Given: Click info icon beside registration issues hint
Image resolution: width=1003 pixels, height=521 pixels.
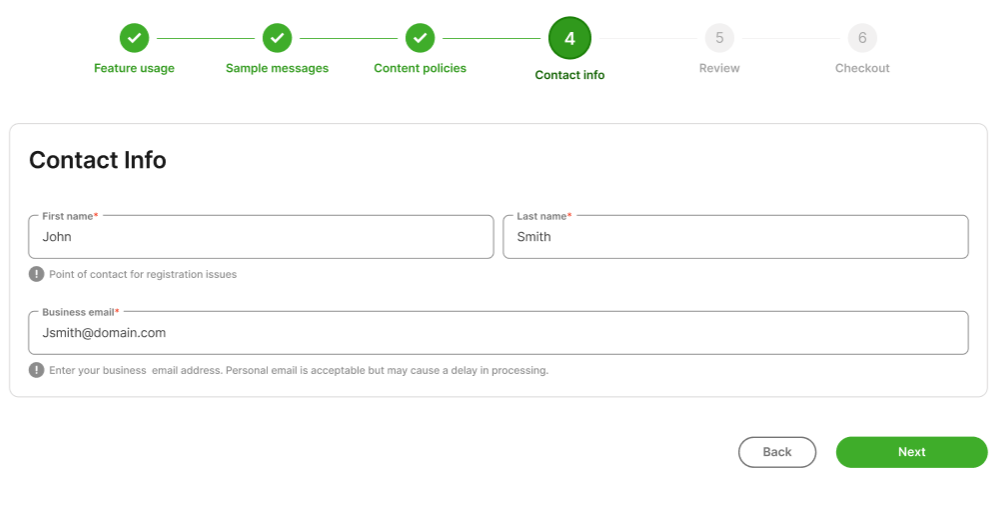Looking at the screenshot, I should click(x=37, y=274).
